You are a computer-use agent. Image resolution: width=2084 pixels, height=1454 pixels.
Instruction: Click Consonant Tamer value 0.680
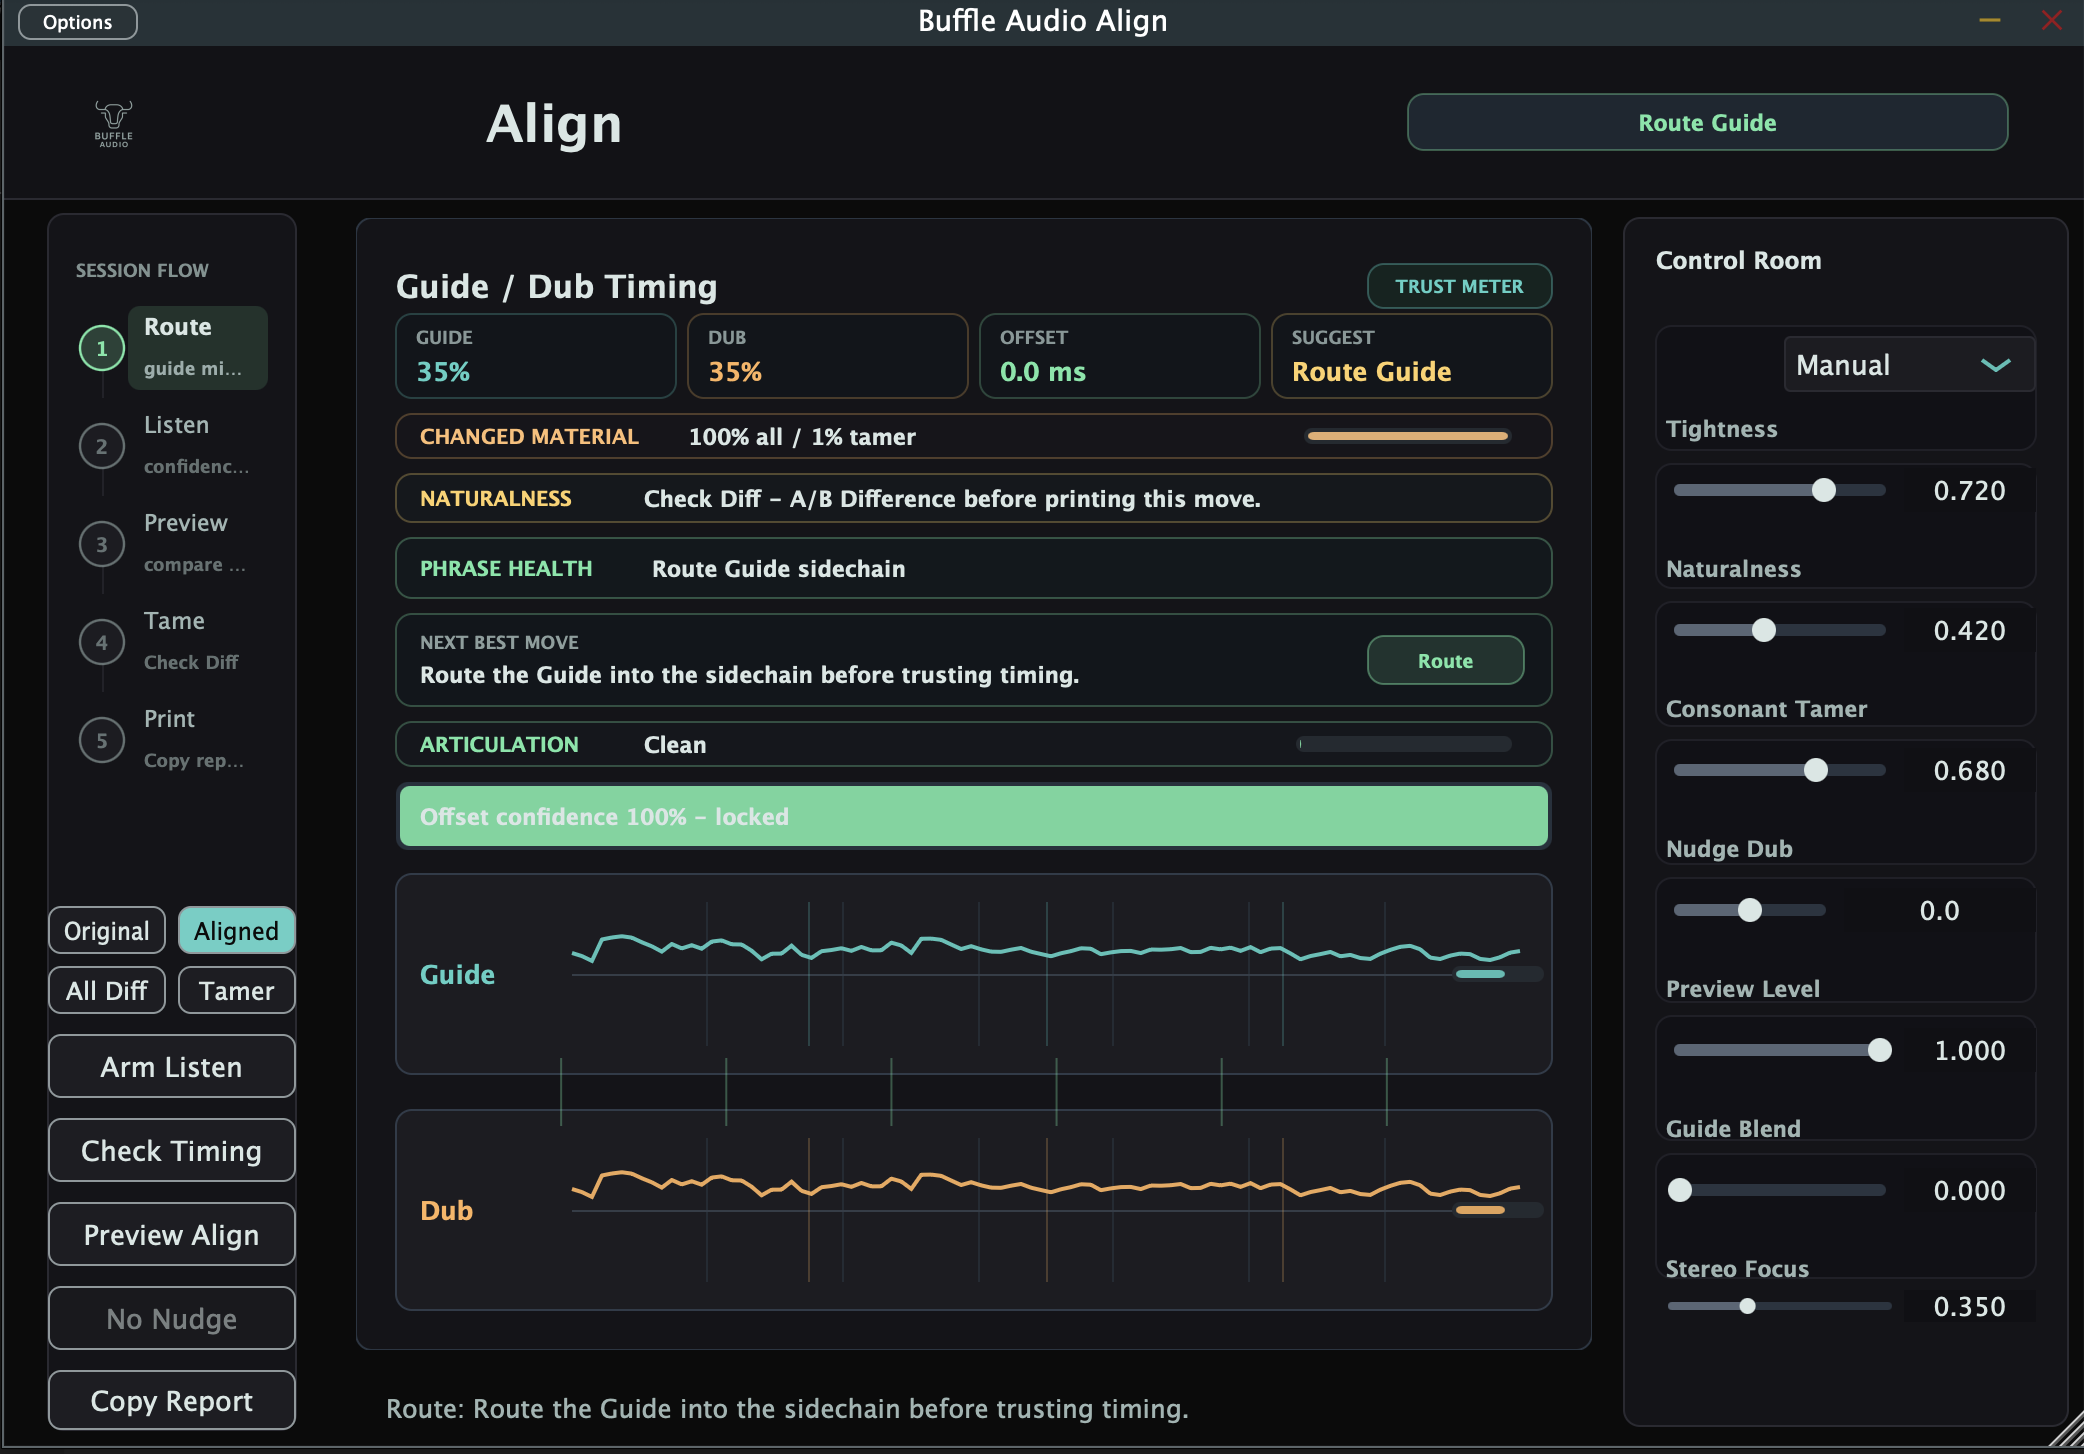tap(1969, 771)
